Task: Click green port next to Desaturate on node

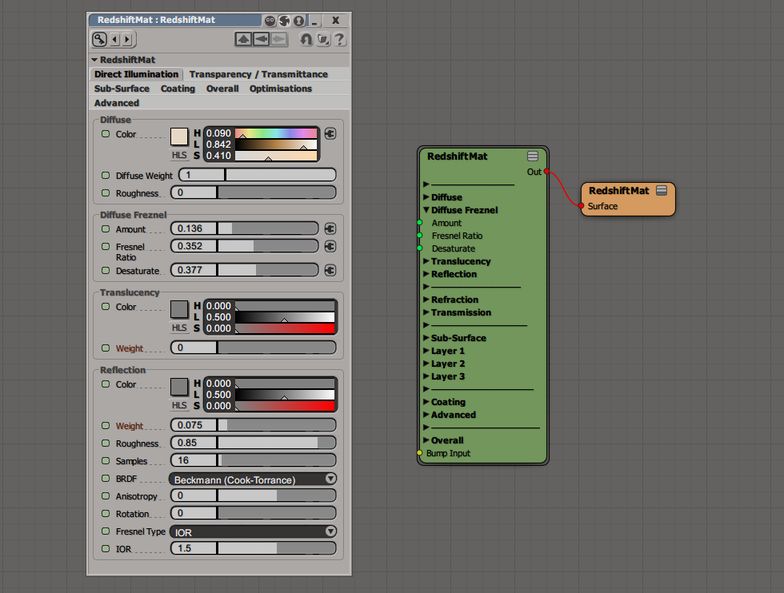Action: (420, 248)
